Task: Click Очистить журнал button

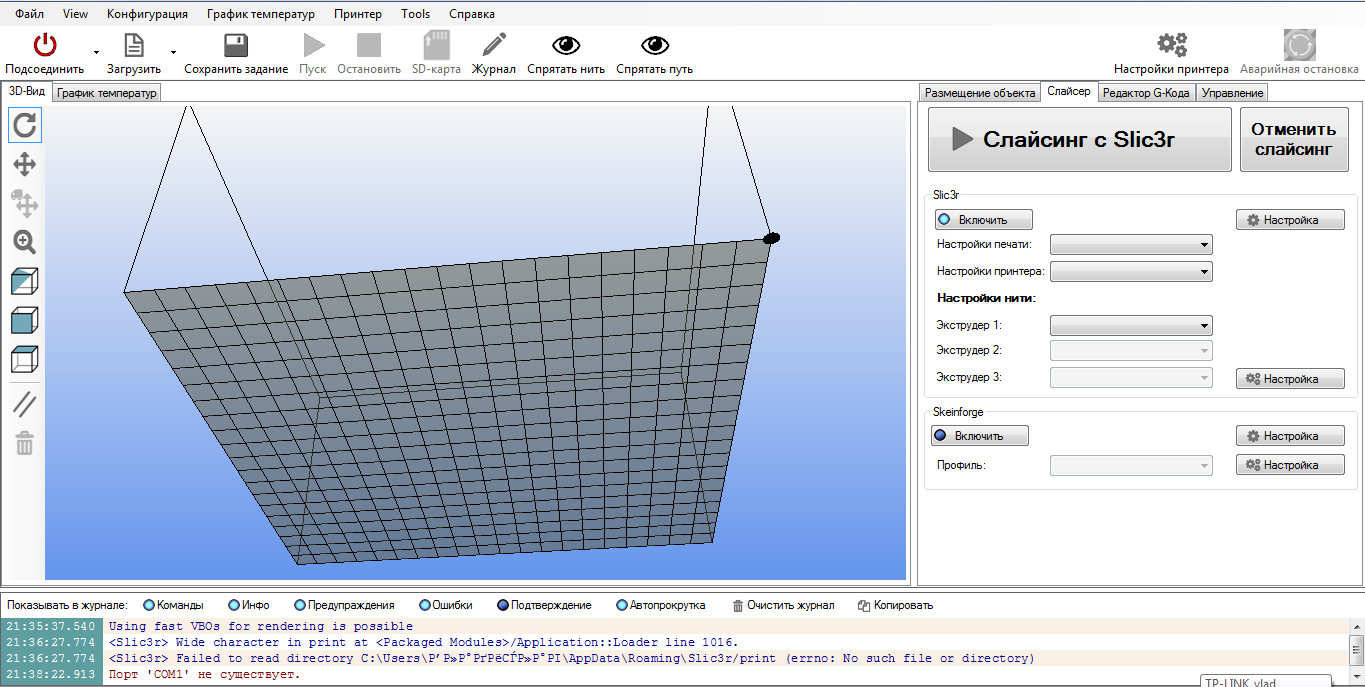Action: pos(783,605)
